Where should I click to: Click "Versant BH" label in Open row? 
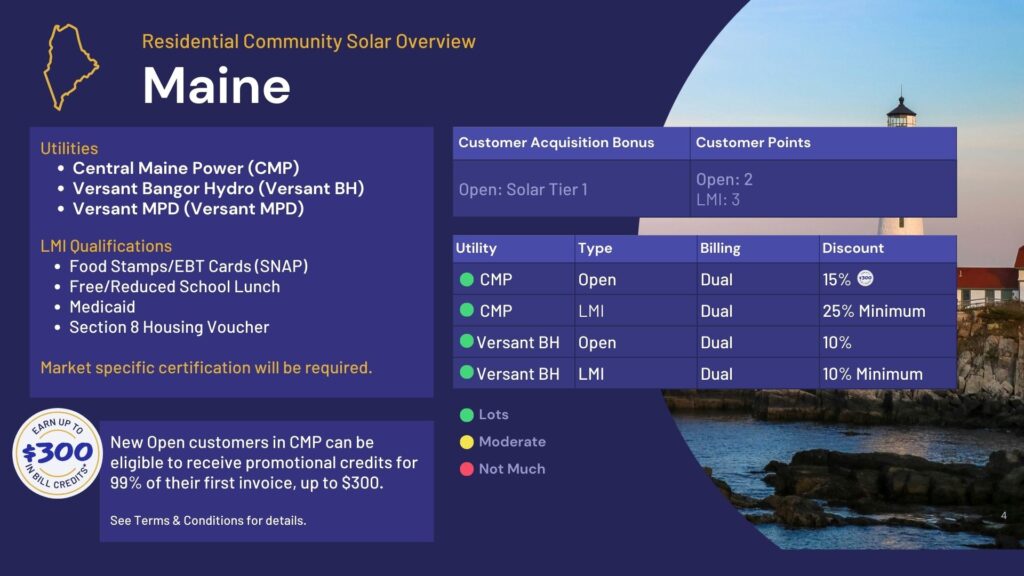[x=518, y=342]
